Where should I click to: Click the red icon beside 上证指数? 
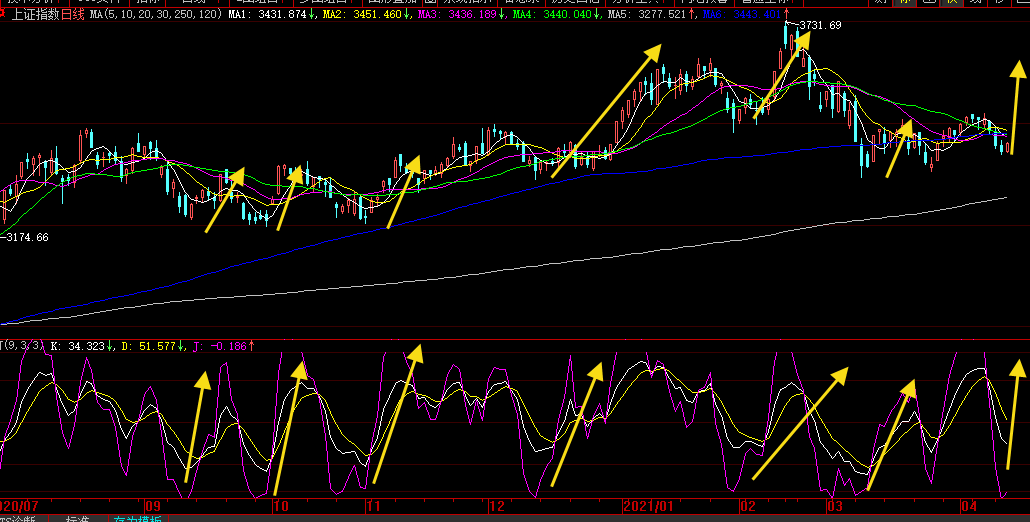(x=4, y=15)
